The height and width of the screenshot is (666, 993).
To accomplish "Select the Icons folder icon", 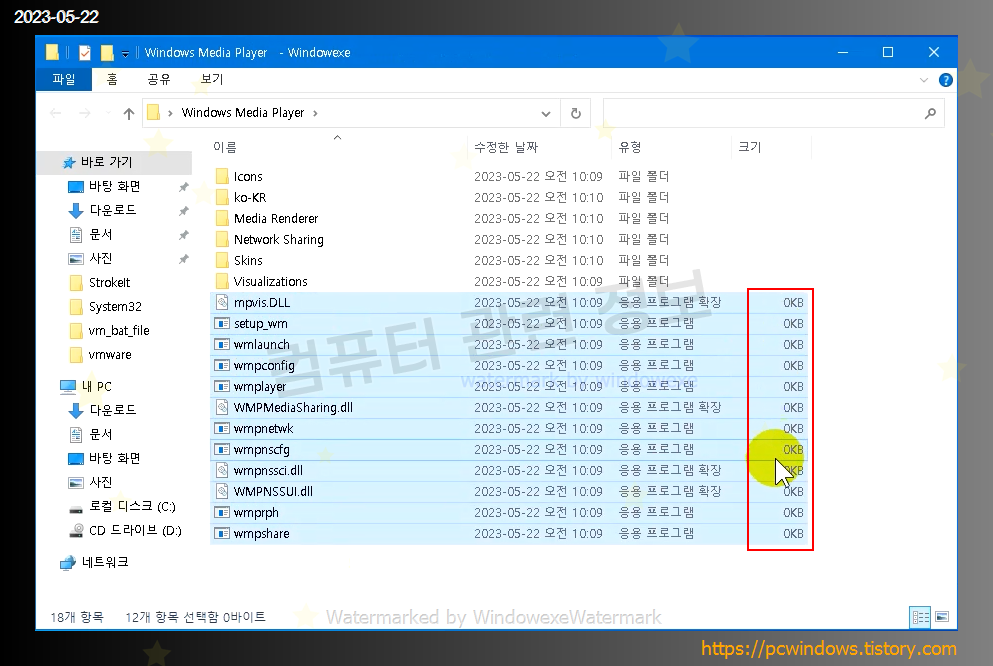I will 222,176.
